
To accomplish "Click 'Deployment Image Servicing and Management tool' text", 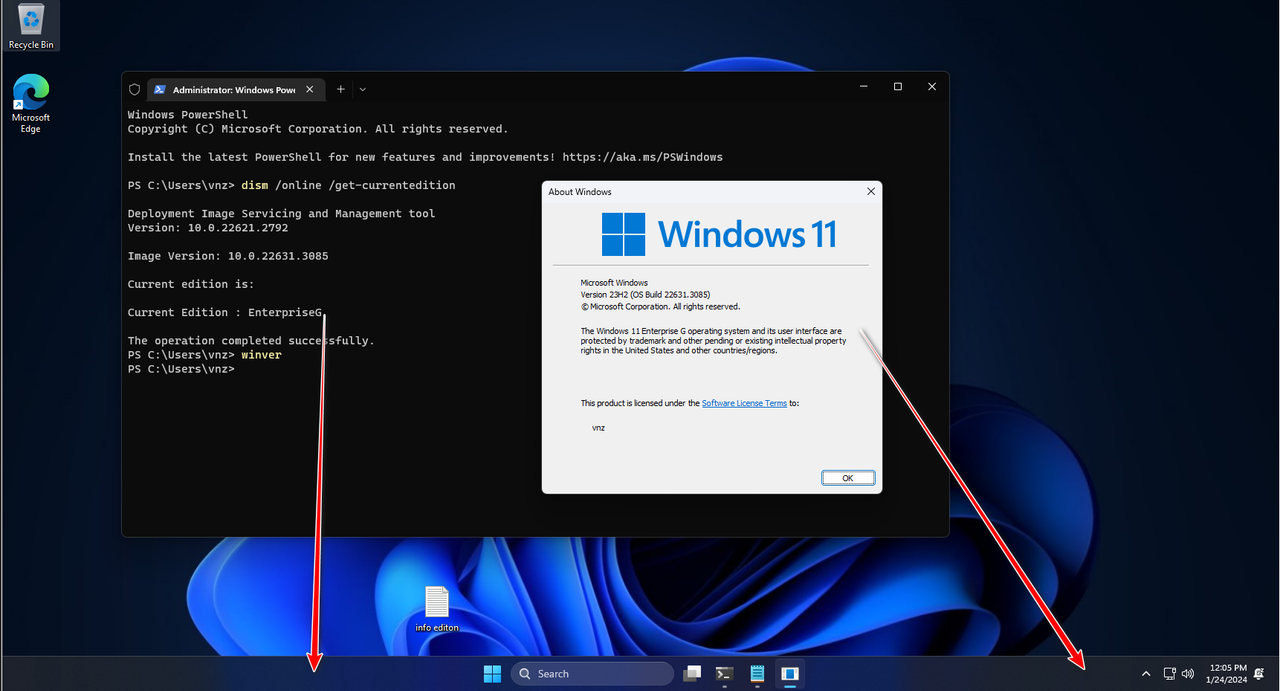I will (282, 213).
